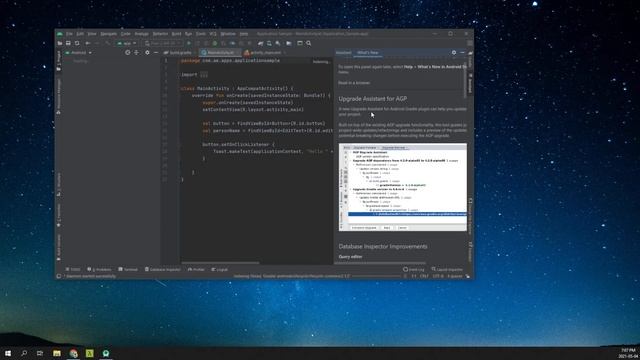Open the Gradle tool window on right edge
The image size is (640, 360).
pyautogui.click(x=470, y=60)
